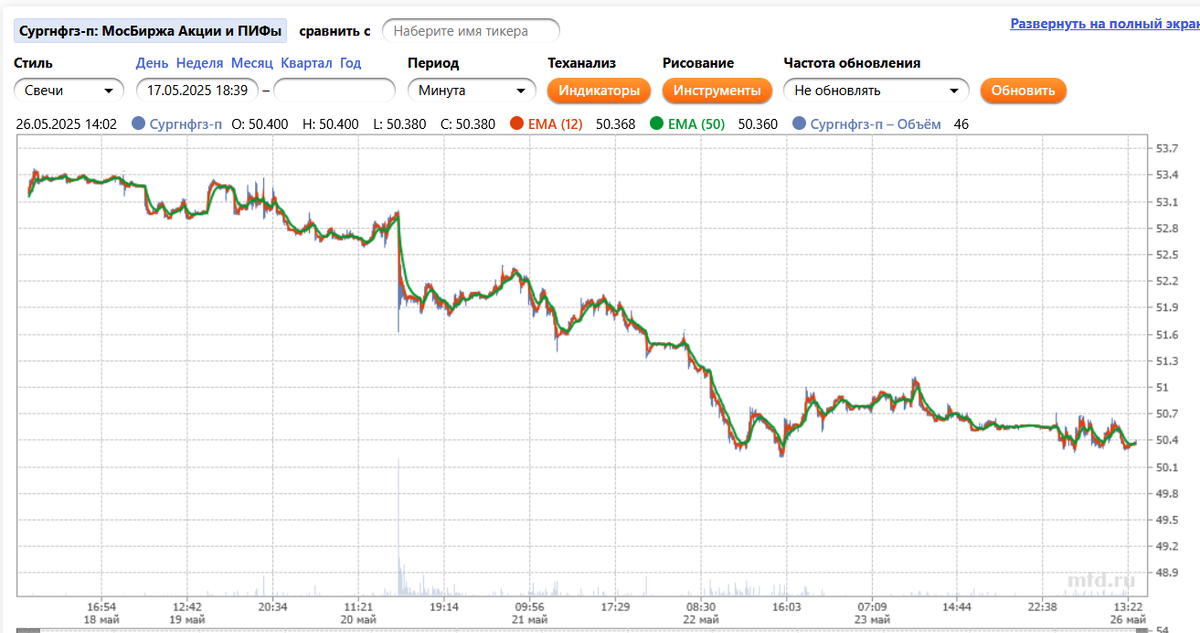Click the Сургнфгз-п: МосБиржа Акции и ПИФы tag

[150, 31]
